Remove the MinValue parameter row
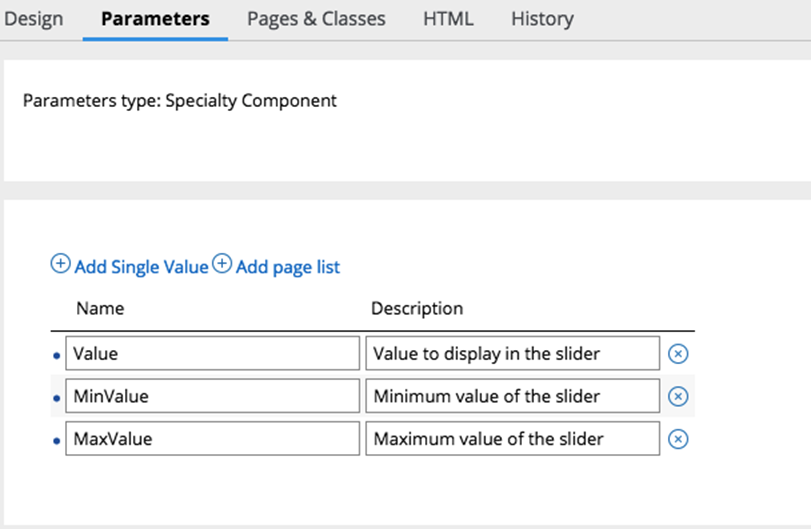Viewport: 811px width, 529px height. (x=678, y=397)
